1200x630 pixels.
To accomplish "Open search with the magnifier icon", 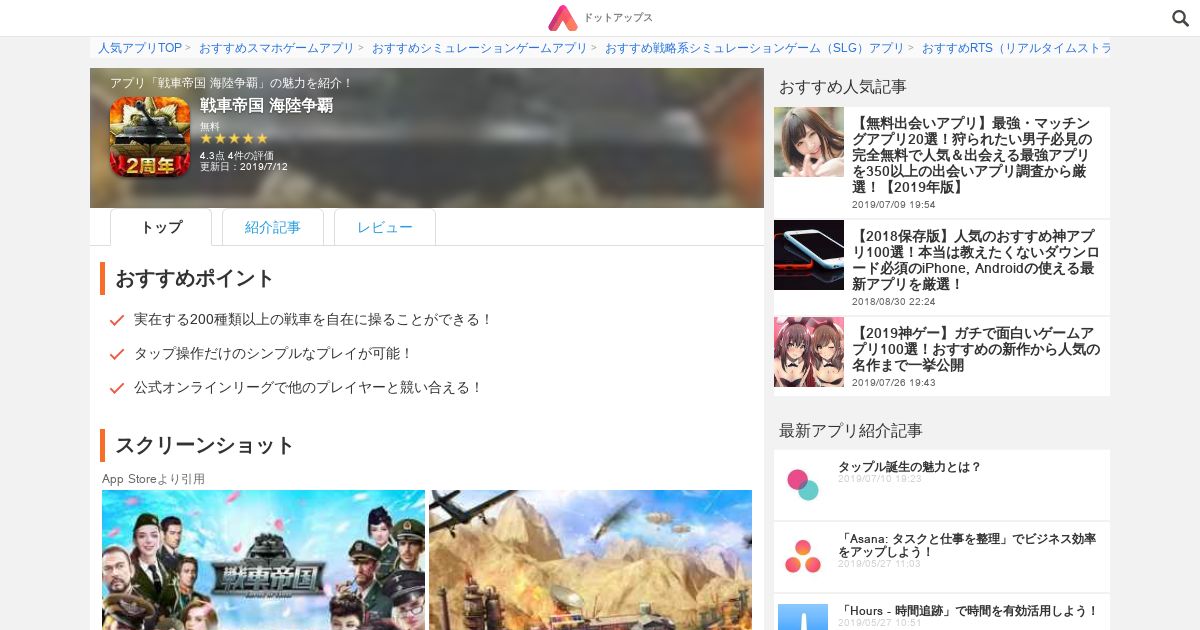I will (1180, 18).
